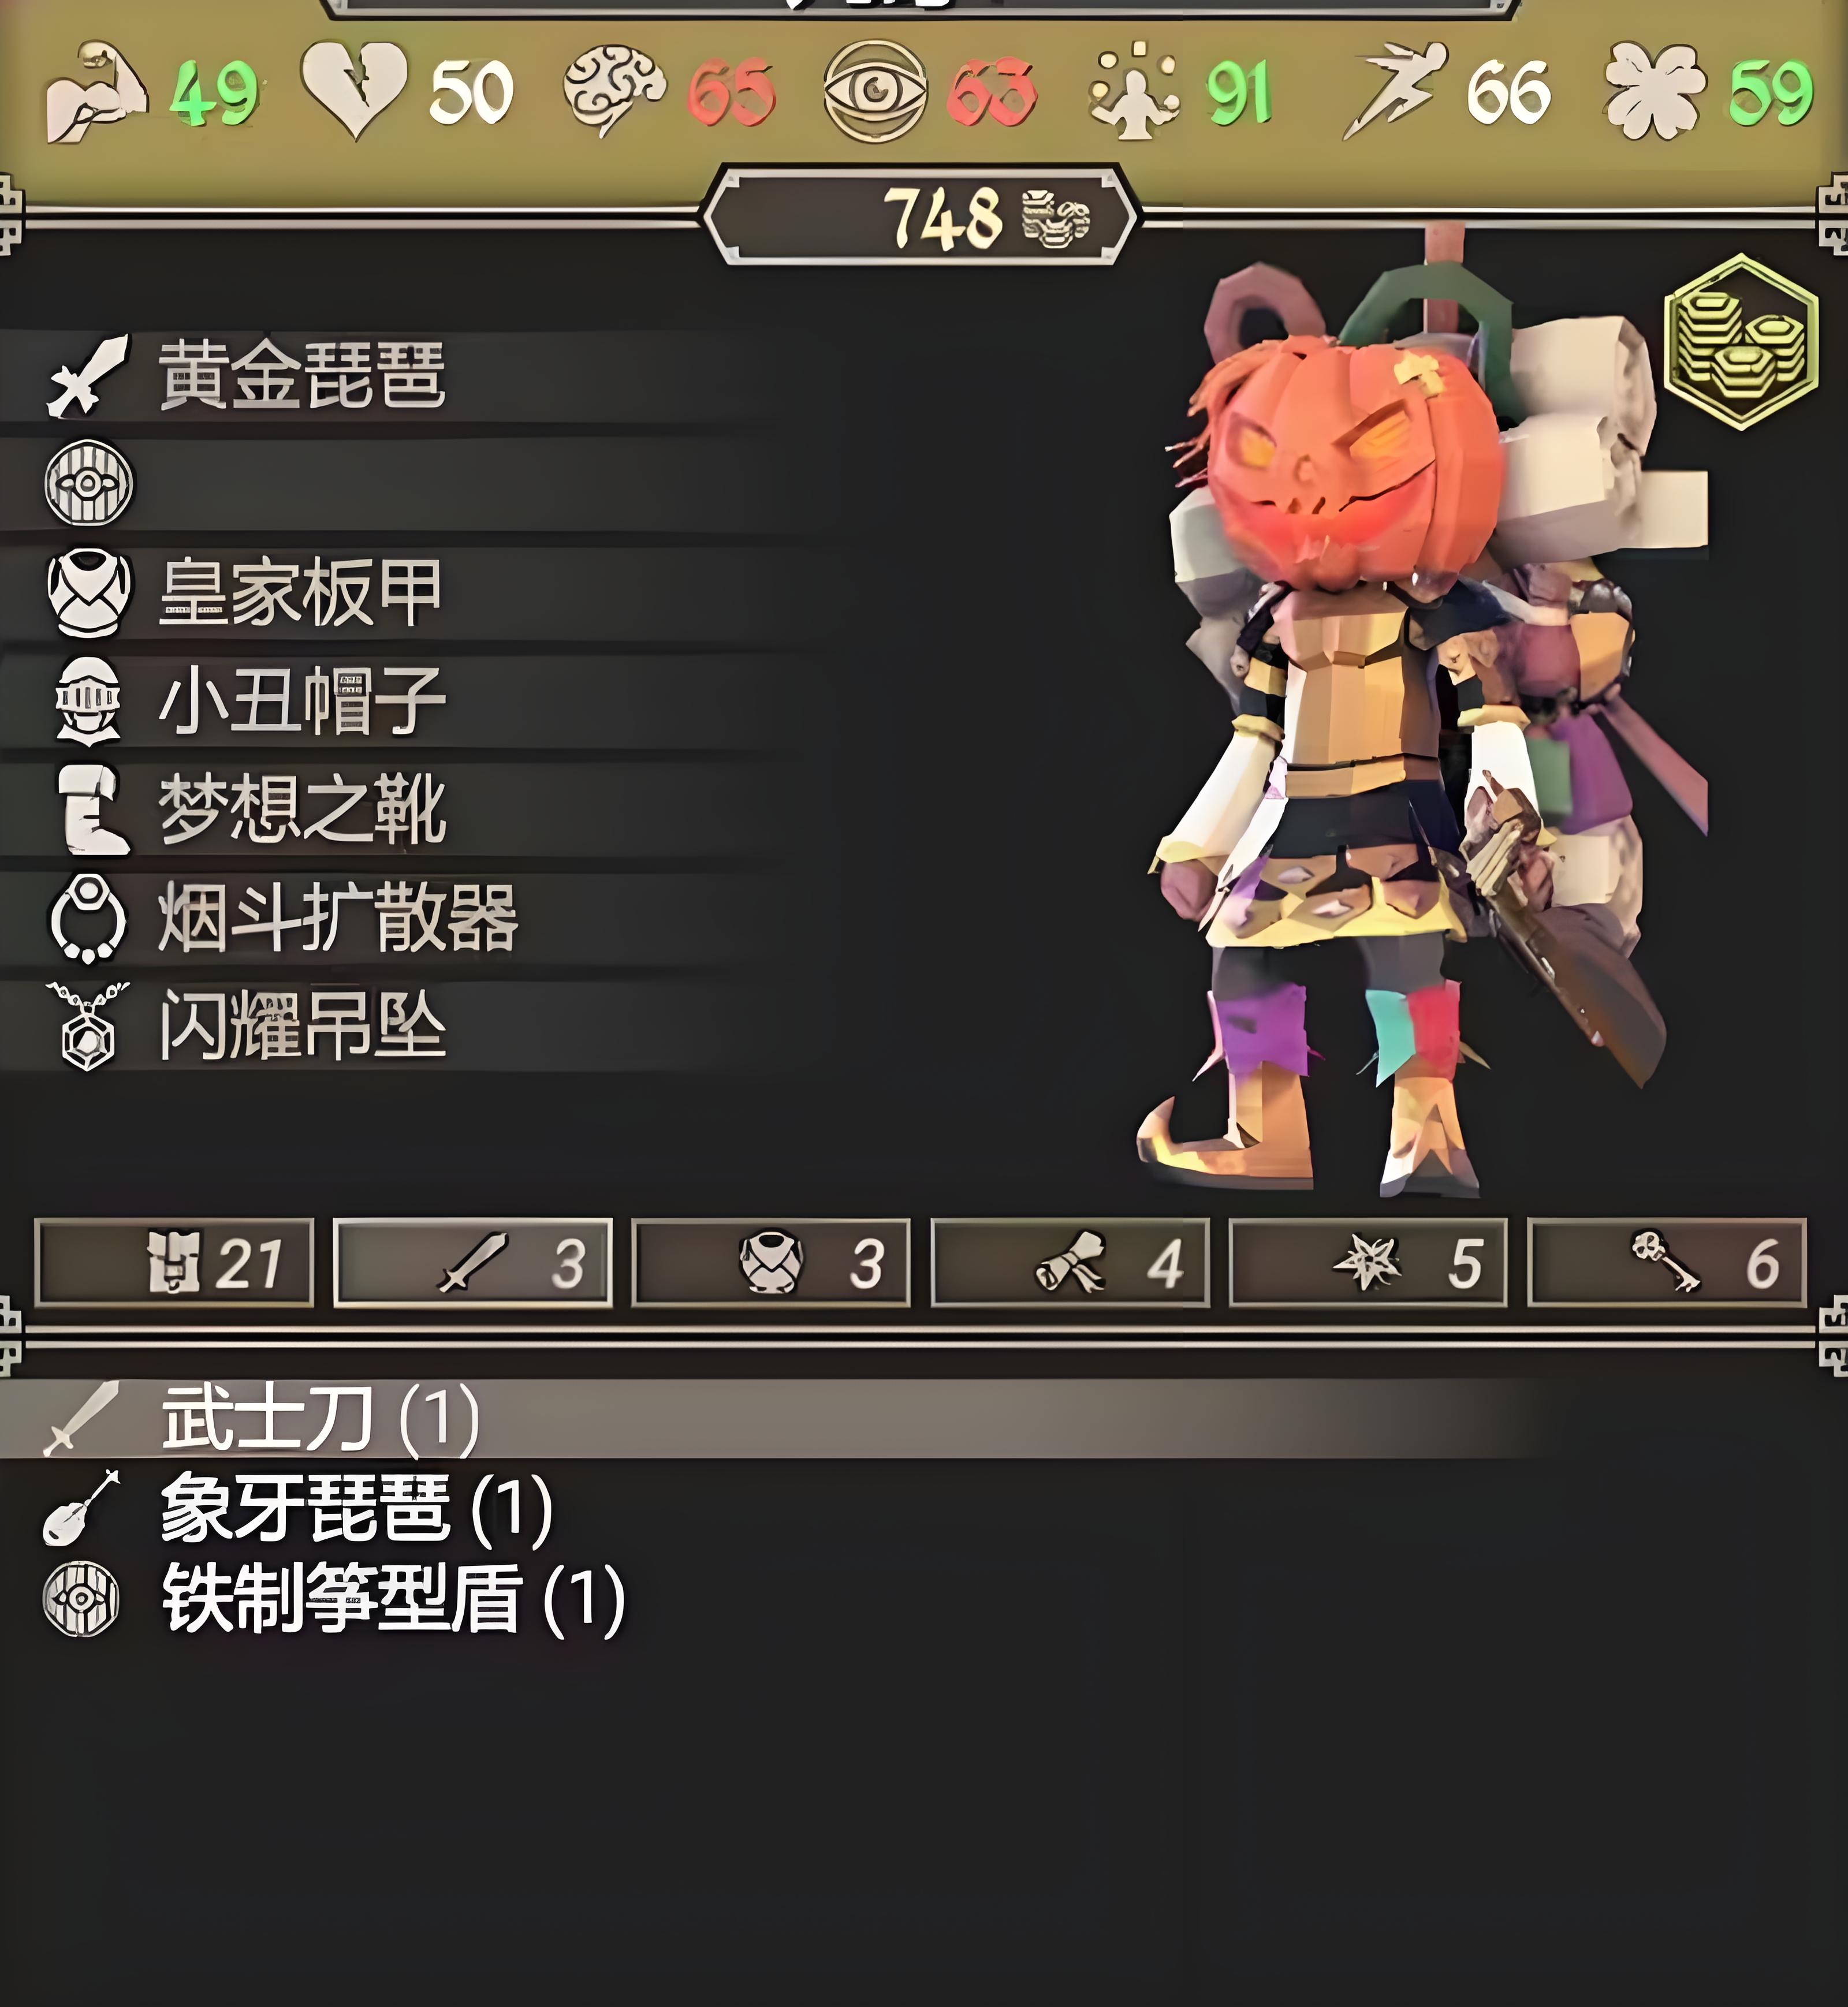
Task: Click the strength arm icon
Action: (96, 92)
